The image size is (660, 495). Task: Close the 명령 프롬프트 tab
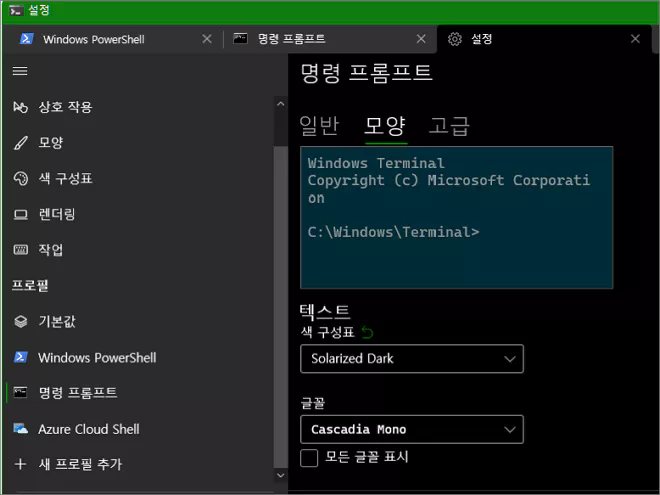point(421,39)
